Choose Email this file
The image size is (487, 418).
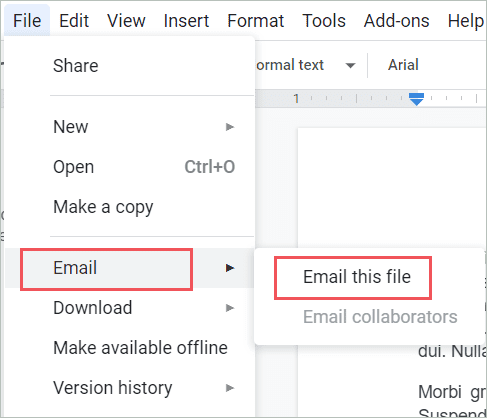pos(369,277)
